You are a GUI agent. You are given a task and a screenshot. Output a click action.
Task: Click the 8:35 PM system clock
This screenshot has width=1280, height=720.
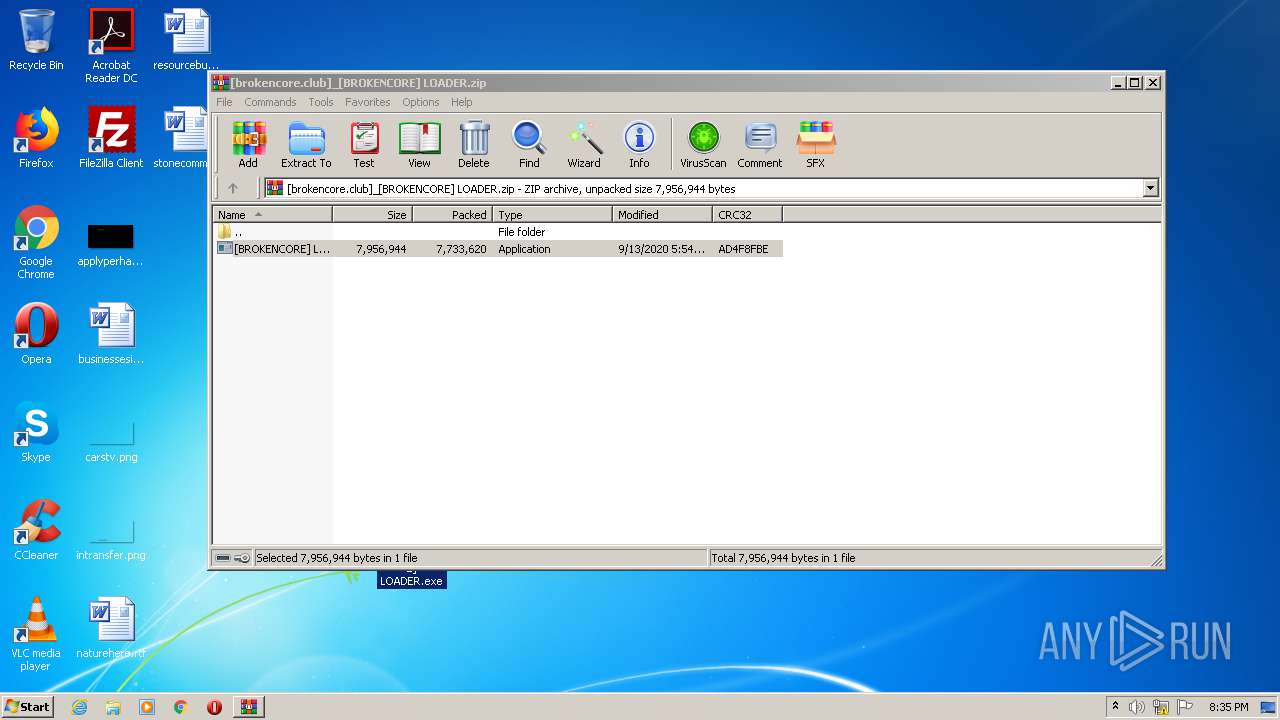coord(1229,707)
